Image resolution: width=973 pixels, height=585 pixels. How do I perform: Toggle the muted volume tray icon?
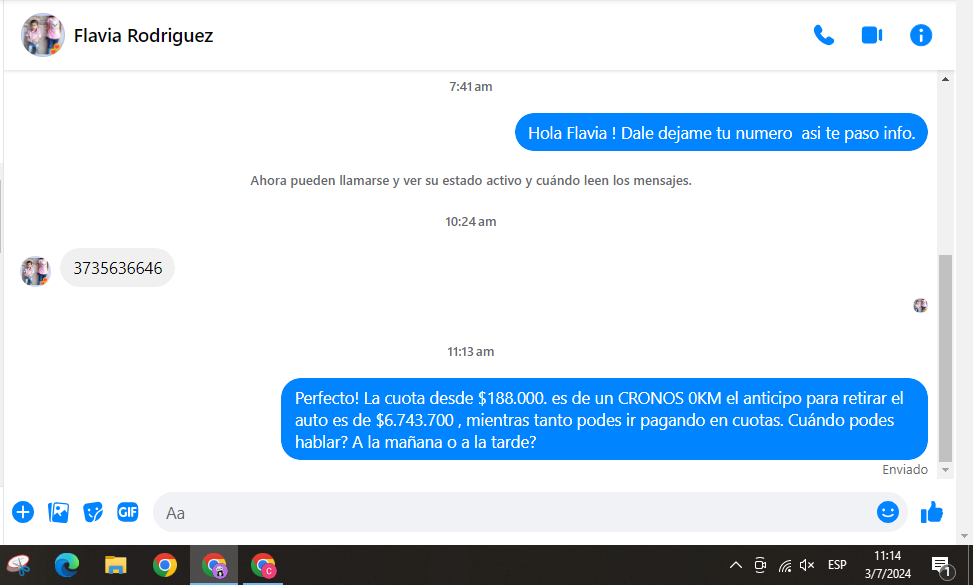tap(807, 565)
